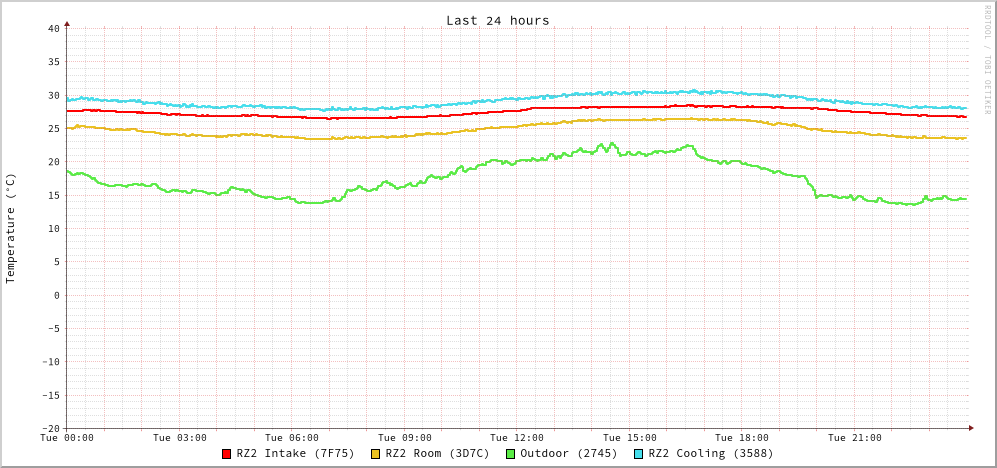Screen dimensions: 997x468
Task: Click the 'Tue 21:00' time label
Action: click(x=855, y=437)
